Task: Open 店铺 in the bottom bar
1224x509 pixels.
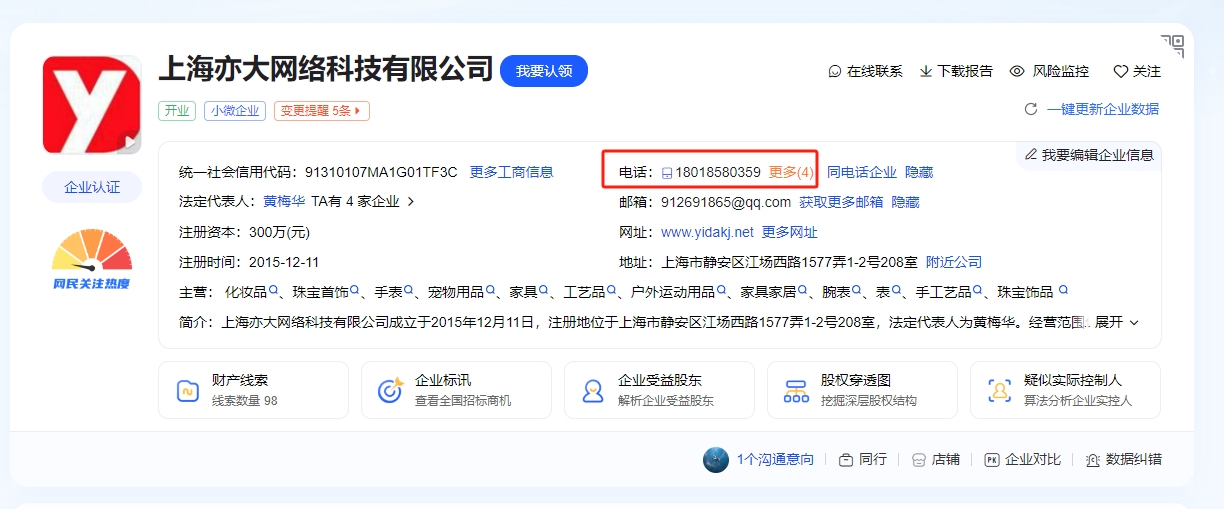Action: click(x=935, y=460)
